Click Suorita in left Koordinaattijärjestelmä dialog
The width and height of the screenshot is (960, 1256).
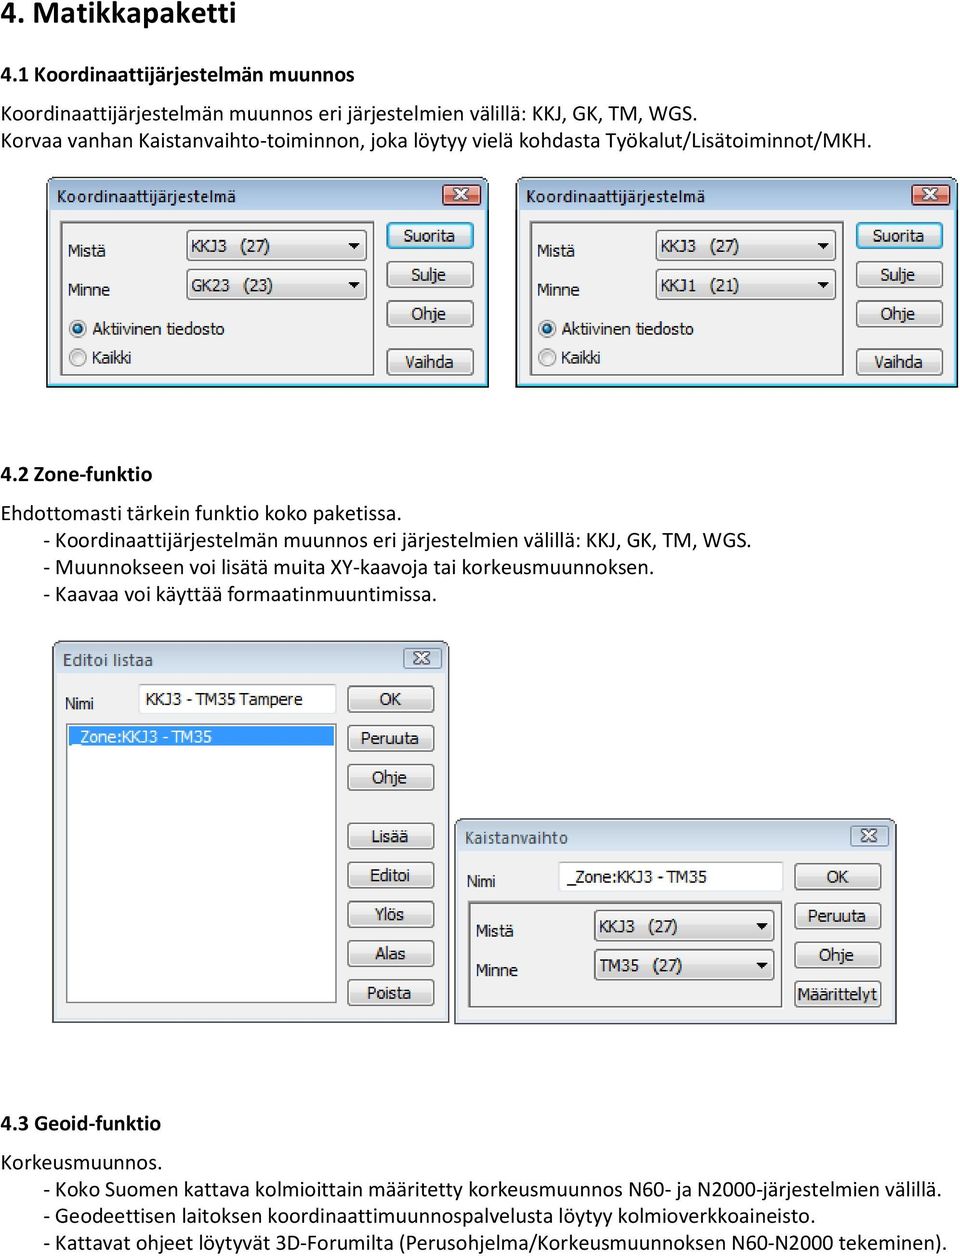click(x=429, y=236)
